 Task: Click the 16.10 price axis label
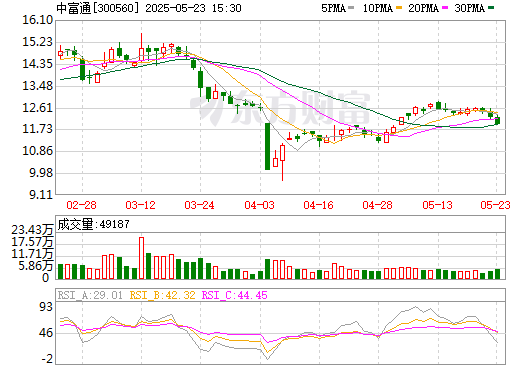pyautogui.click(x=37, y=20)
